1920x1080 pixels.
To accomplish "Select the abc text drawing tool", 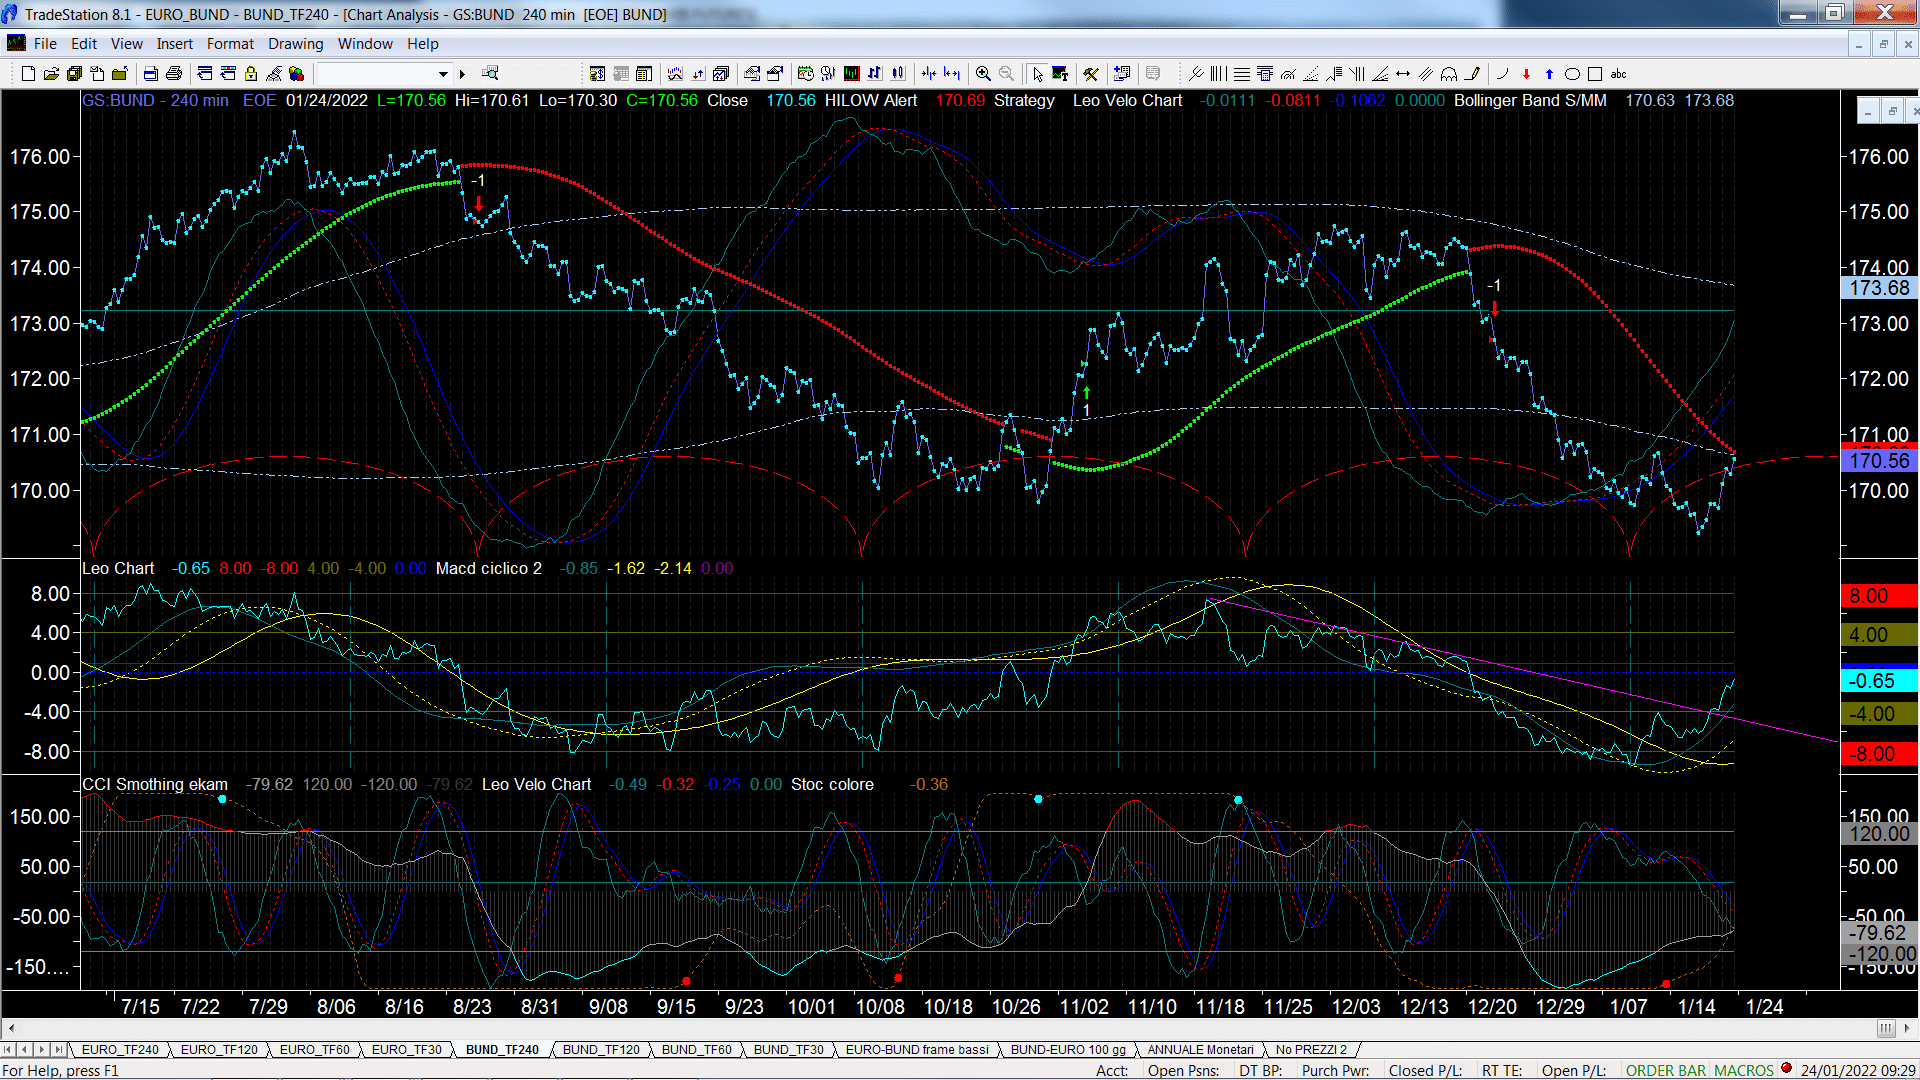I will tap(1619, 74).
